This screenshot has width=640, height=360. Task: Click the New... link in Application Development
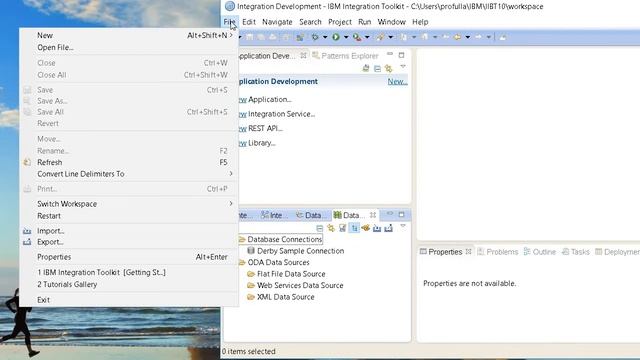coord(398,82)
